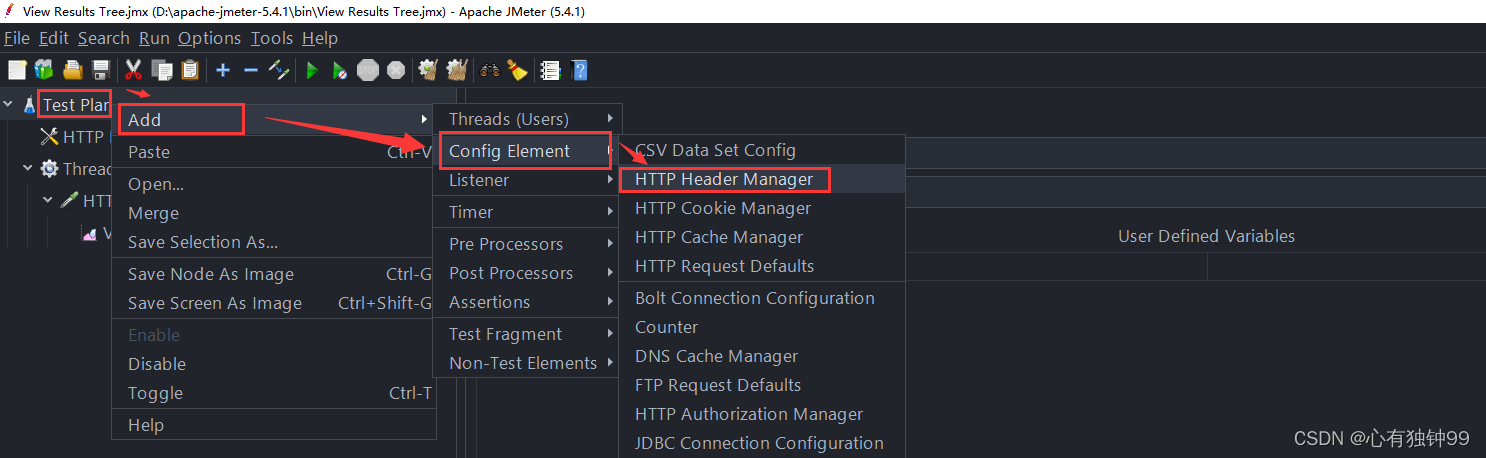
Task: Click the Open file folder icon
Action: click(x=73, y=70)
